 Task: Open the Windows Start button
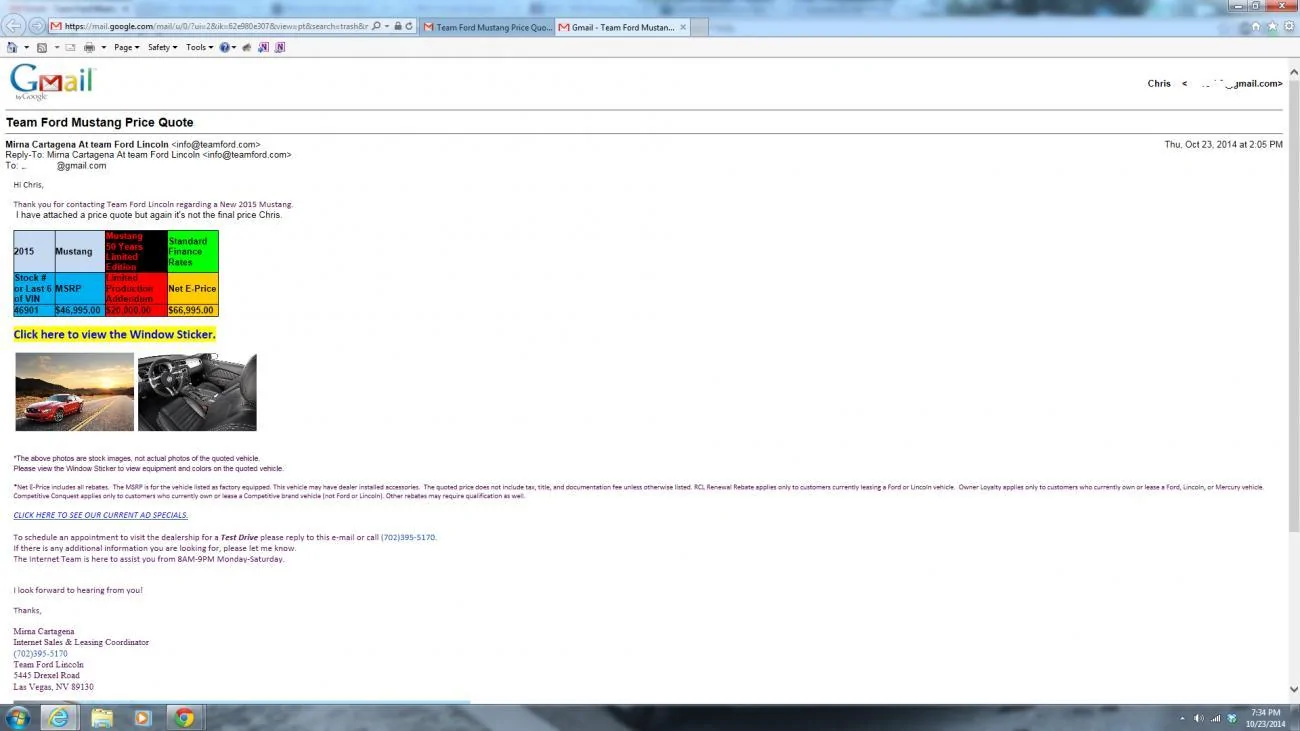17,717
